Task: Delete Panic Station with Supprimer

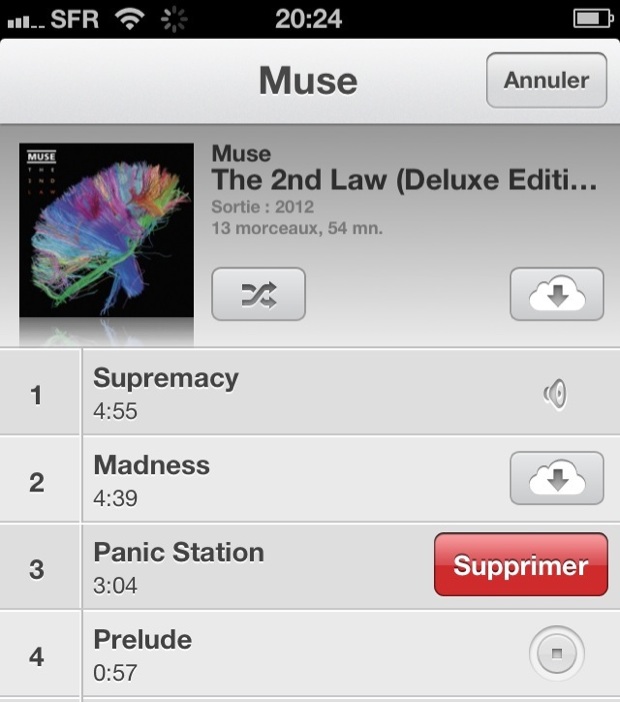Action: (x=521, y=564)
